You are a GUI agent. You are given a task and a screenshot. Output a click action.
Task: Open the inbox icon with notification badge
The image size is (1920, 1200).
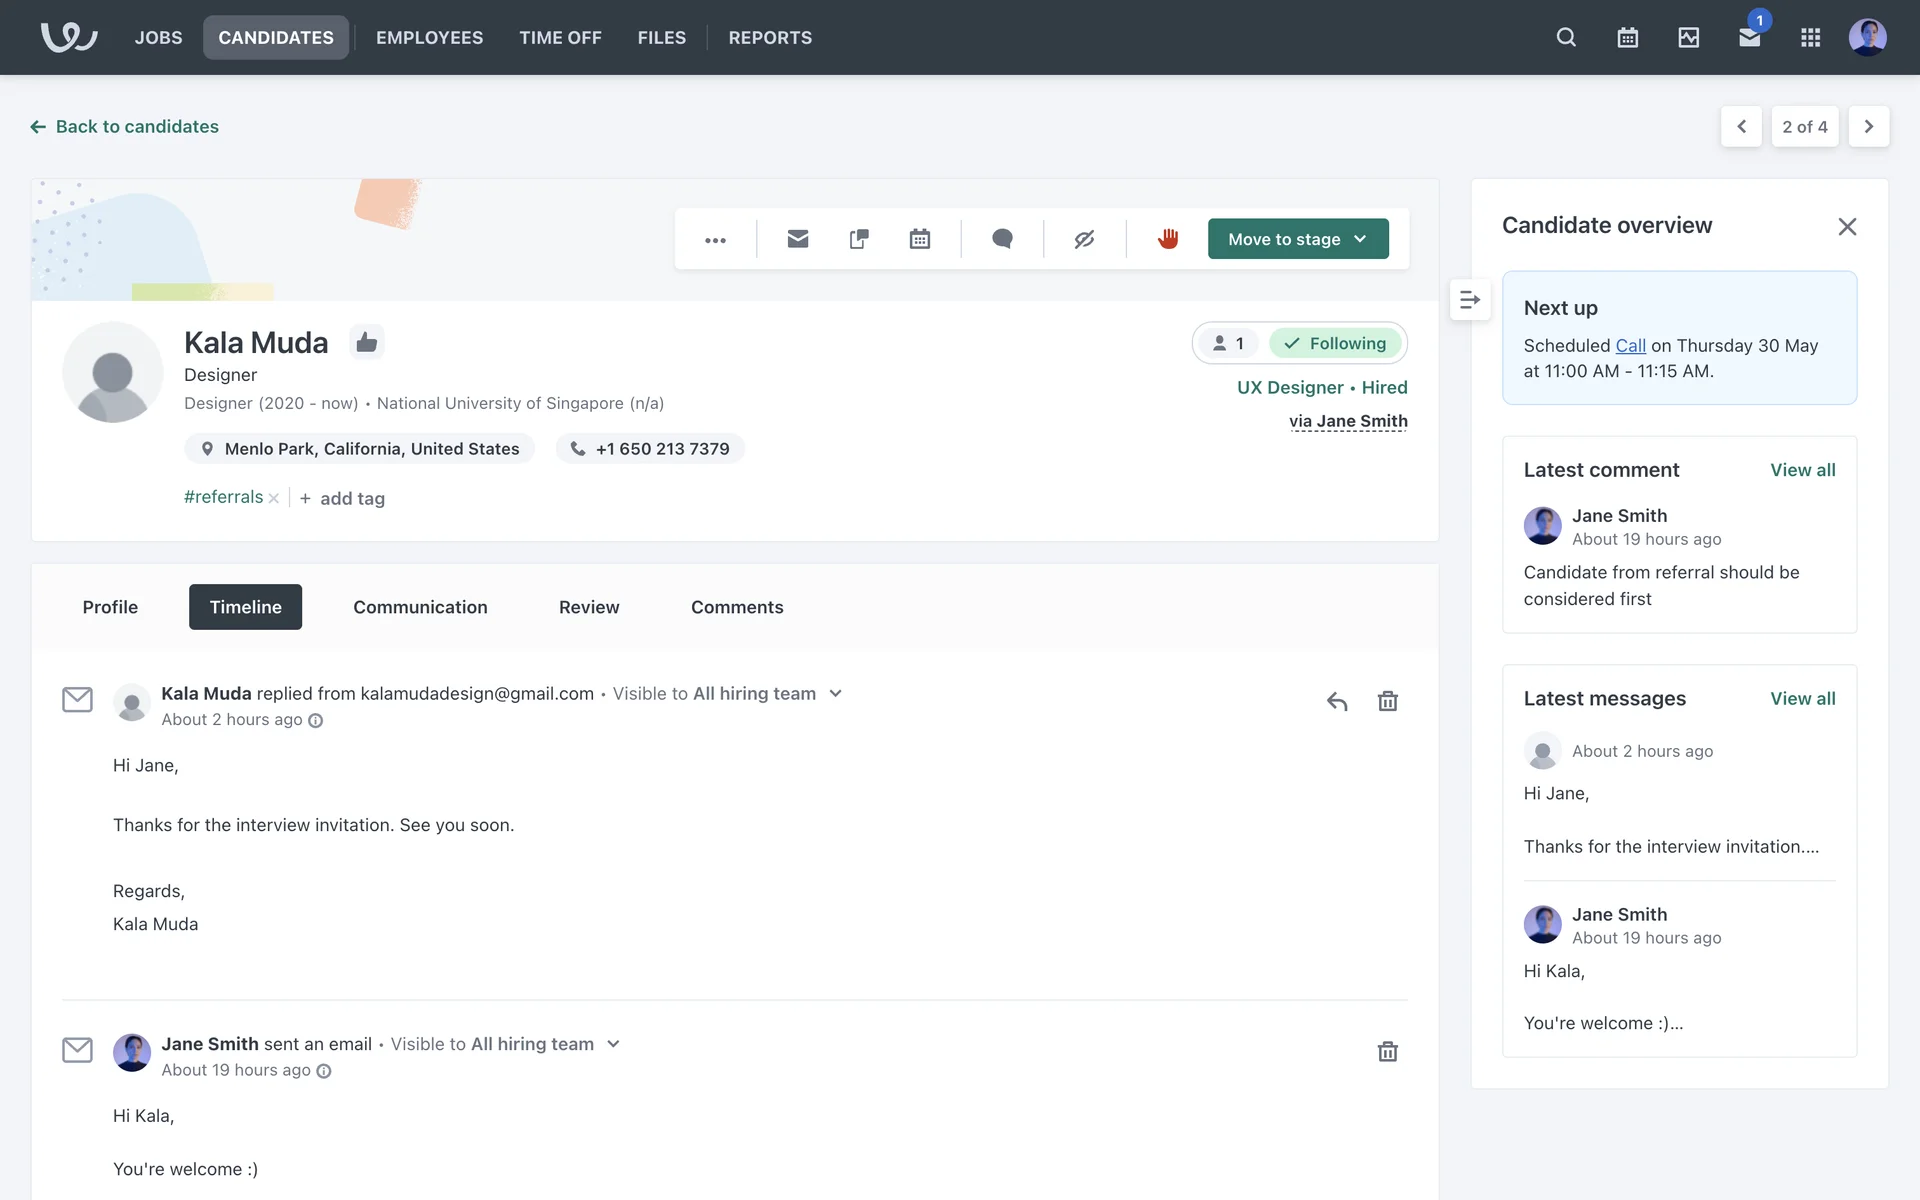[x=1749, y=38]
